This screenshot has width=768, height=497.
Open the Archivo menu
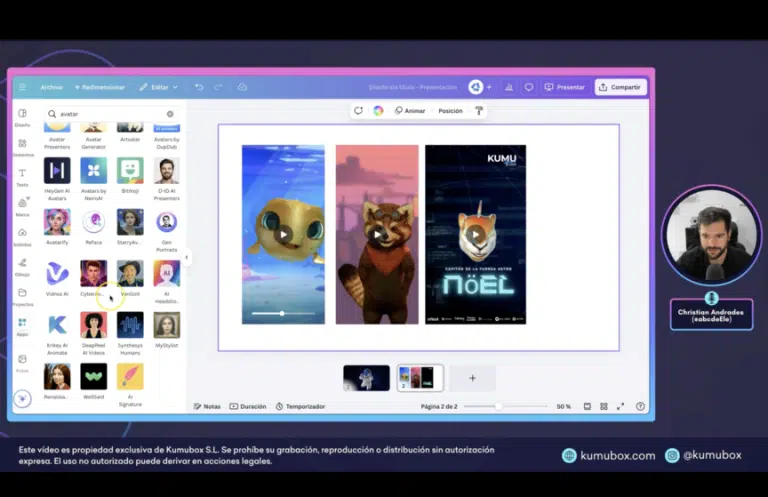pyautogui.click(x=51, y=87)
